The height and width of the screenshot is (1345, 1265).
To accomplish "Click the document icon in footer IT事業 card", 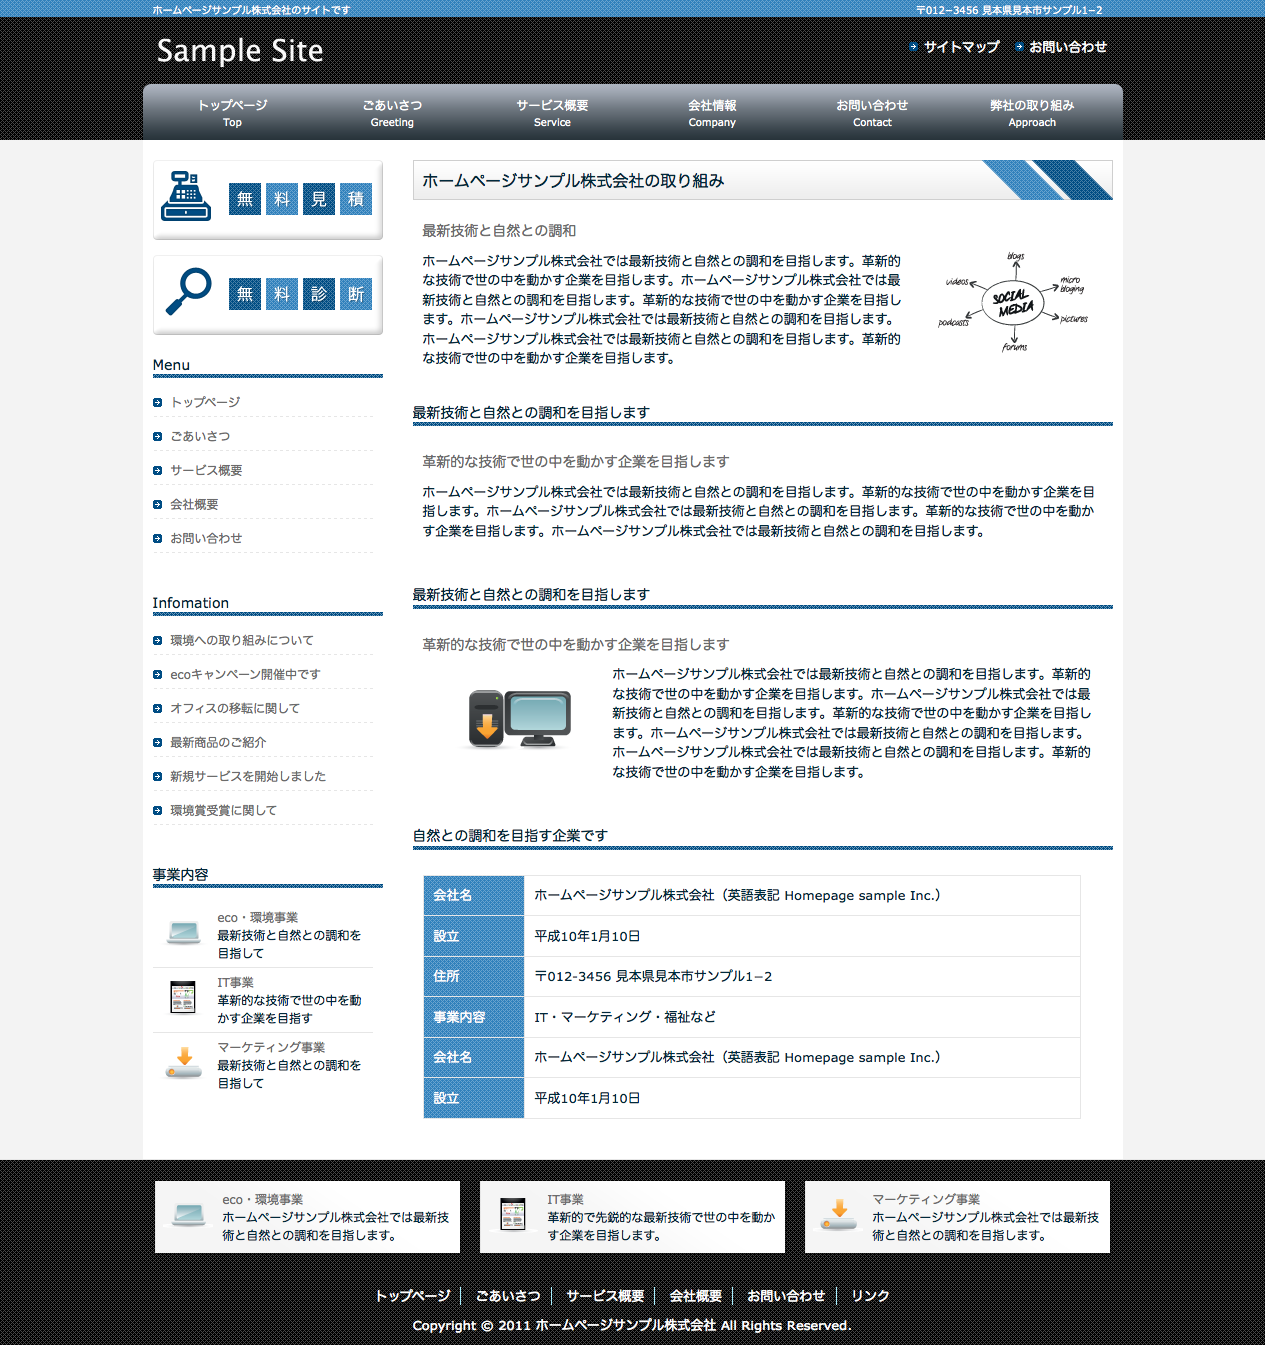I will tap(513, 1214).
